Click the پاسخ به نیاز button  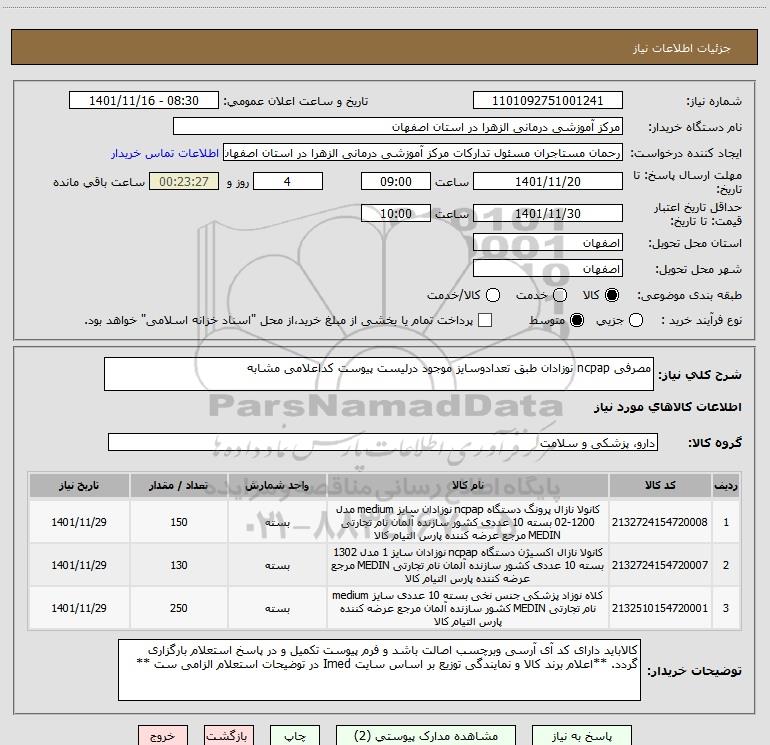(582, 736)
